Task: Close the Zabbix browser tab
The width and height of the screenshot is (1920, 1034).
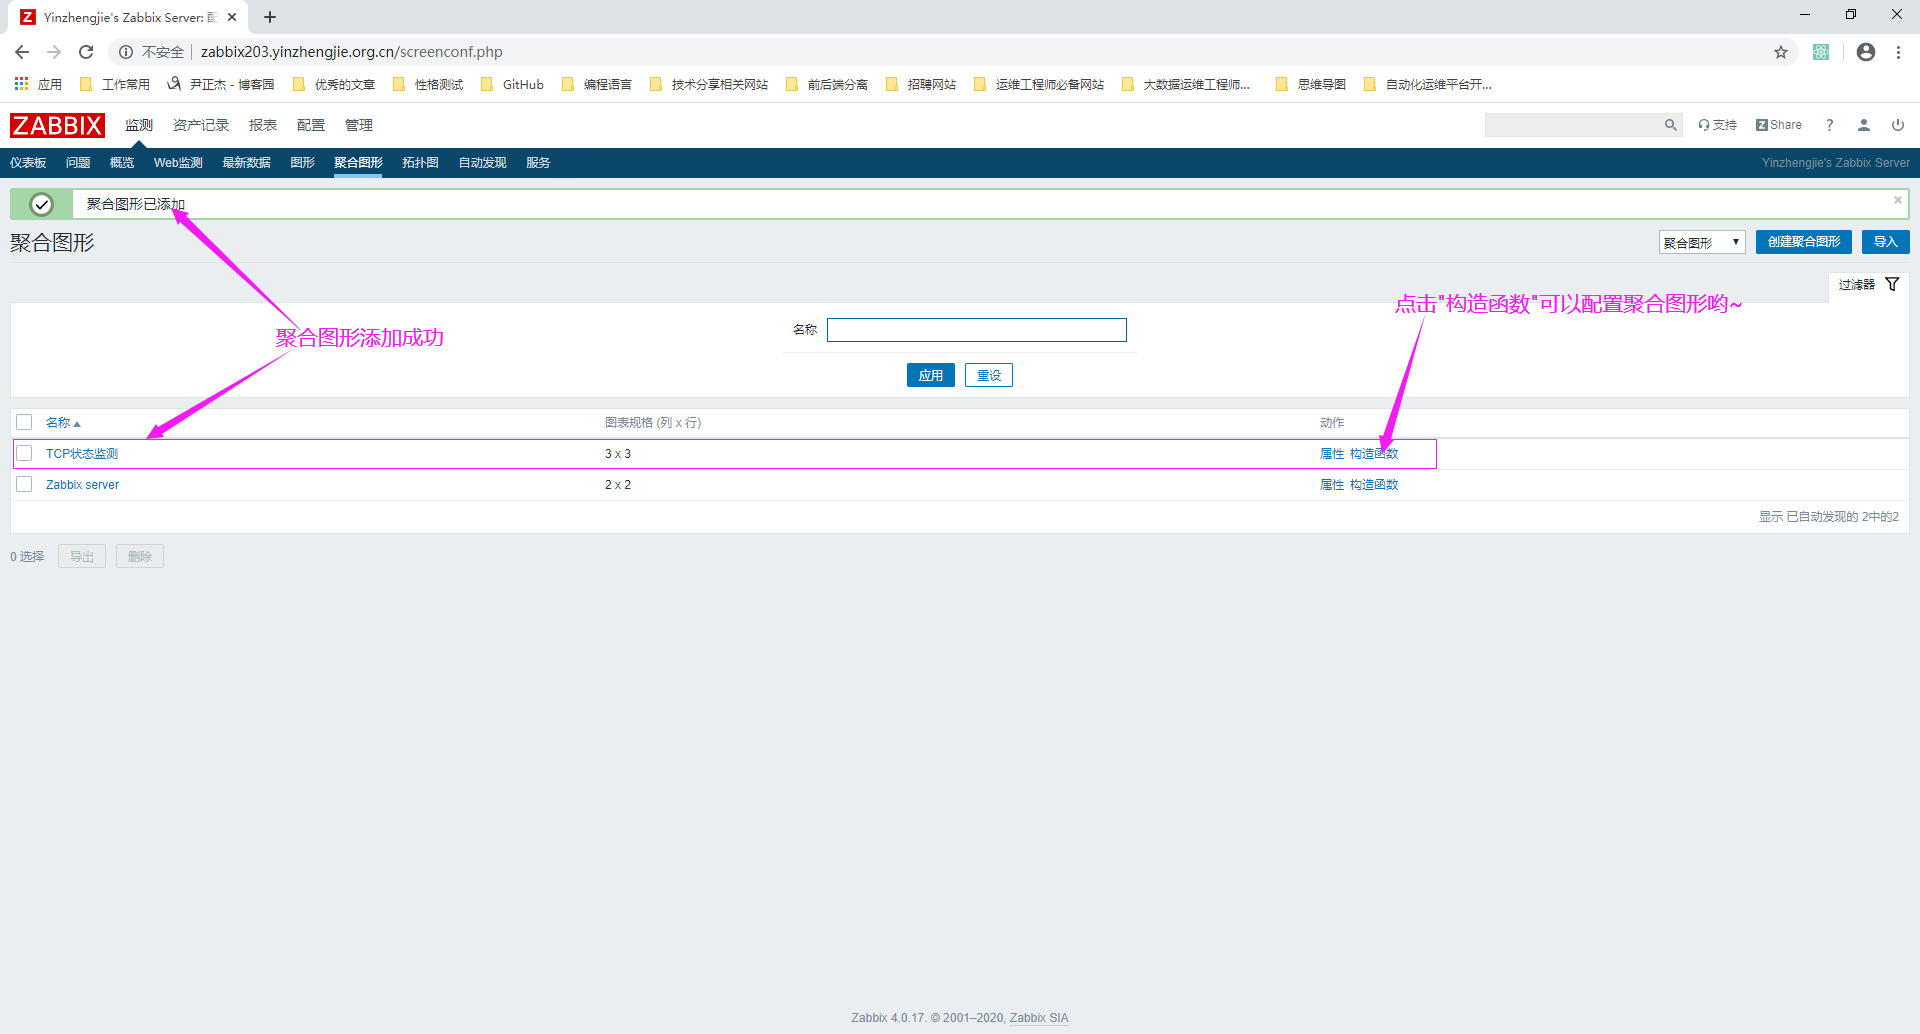Action: pyautogui.click(x=232, y=17)
